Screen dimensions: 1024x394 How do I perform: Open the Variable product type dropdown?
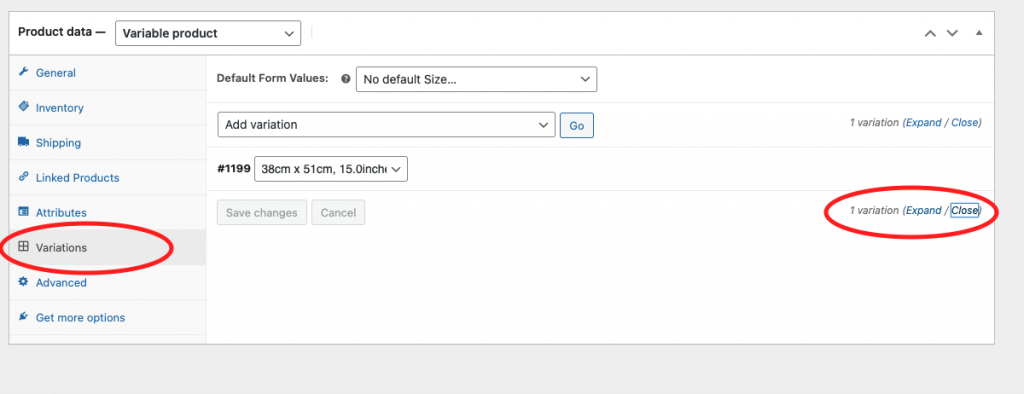pos(208,33)
